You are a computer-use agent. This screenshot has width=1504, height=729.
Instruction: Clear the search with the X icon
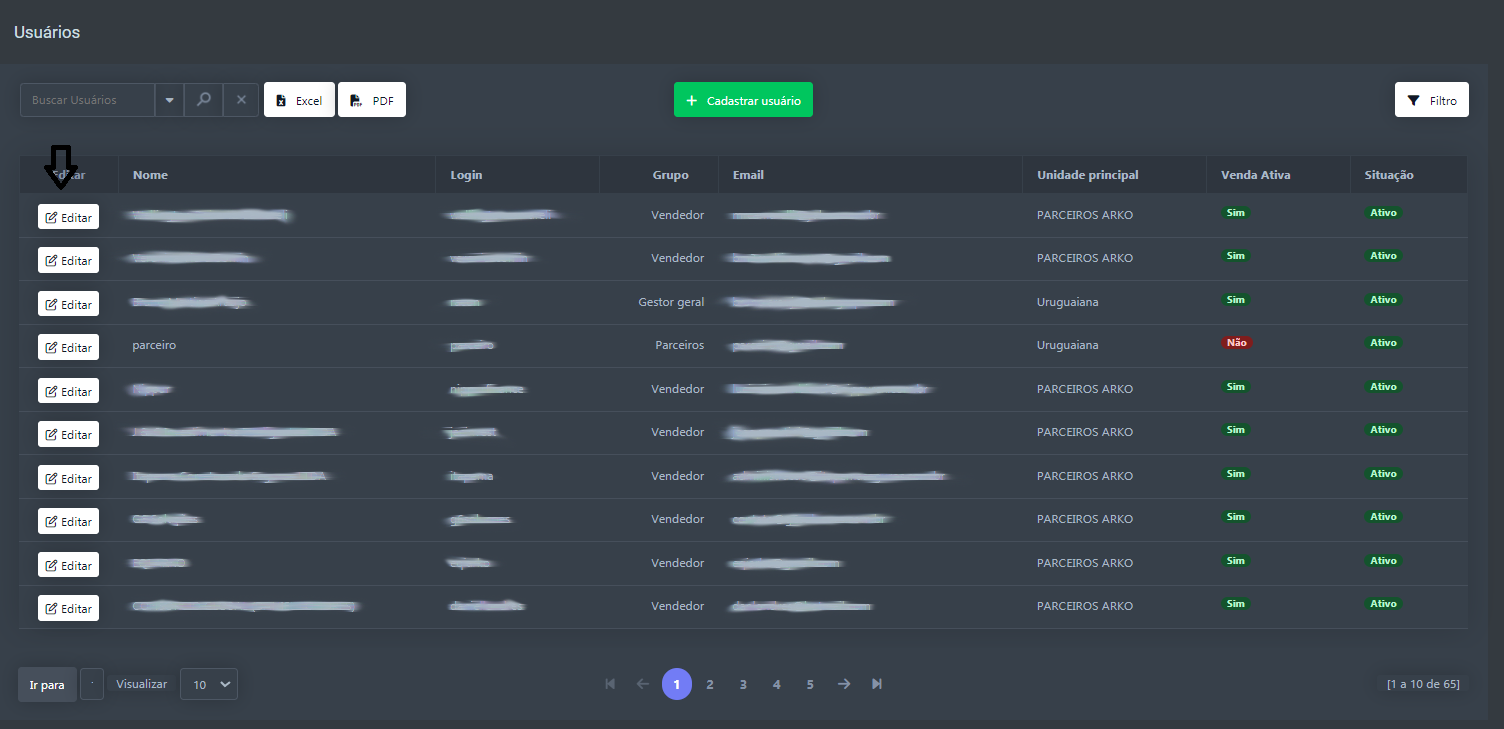click(241, 100)
